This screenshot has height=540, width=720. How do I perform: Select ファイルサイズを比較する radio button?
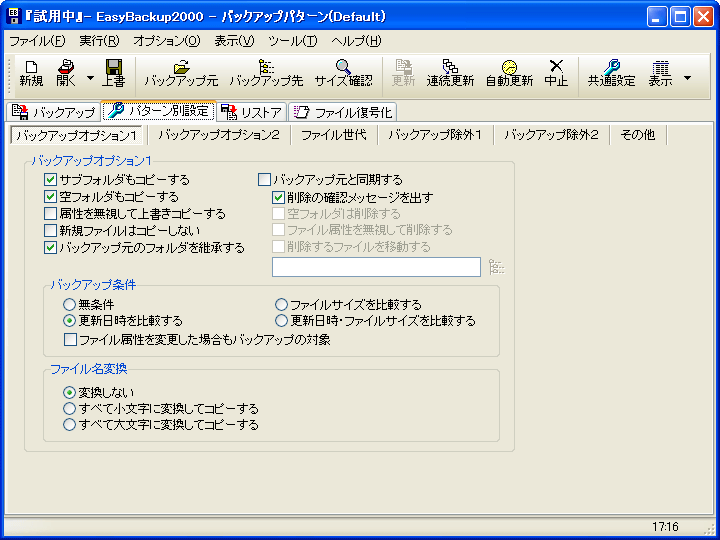(281, 304)
